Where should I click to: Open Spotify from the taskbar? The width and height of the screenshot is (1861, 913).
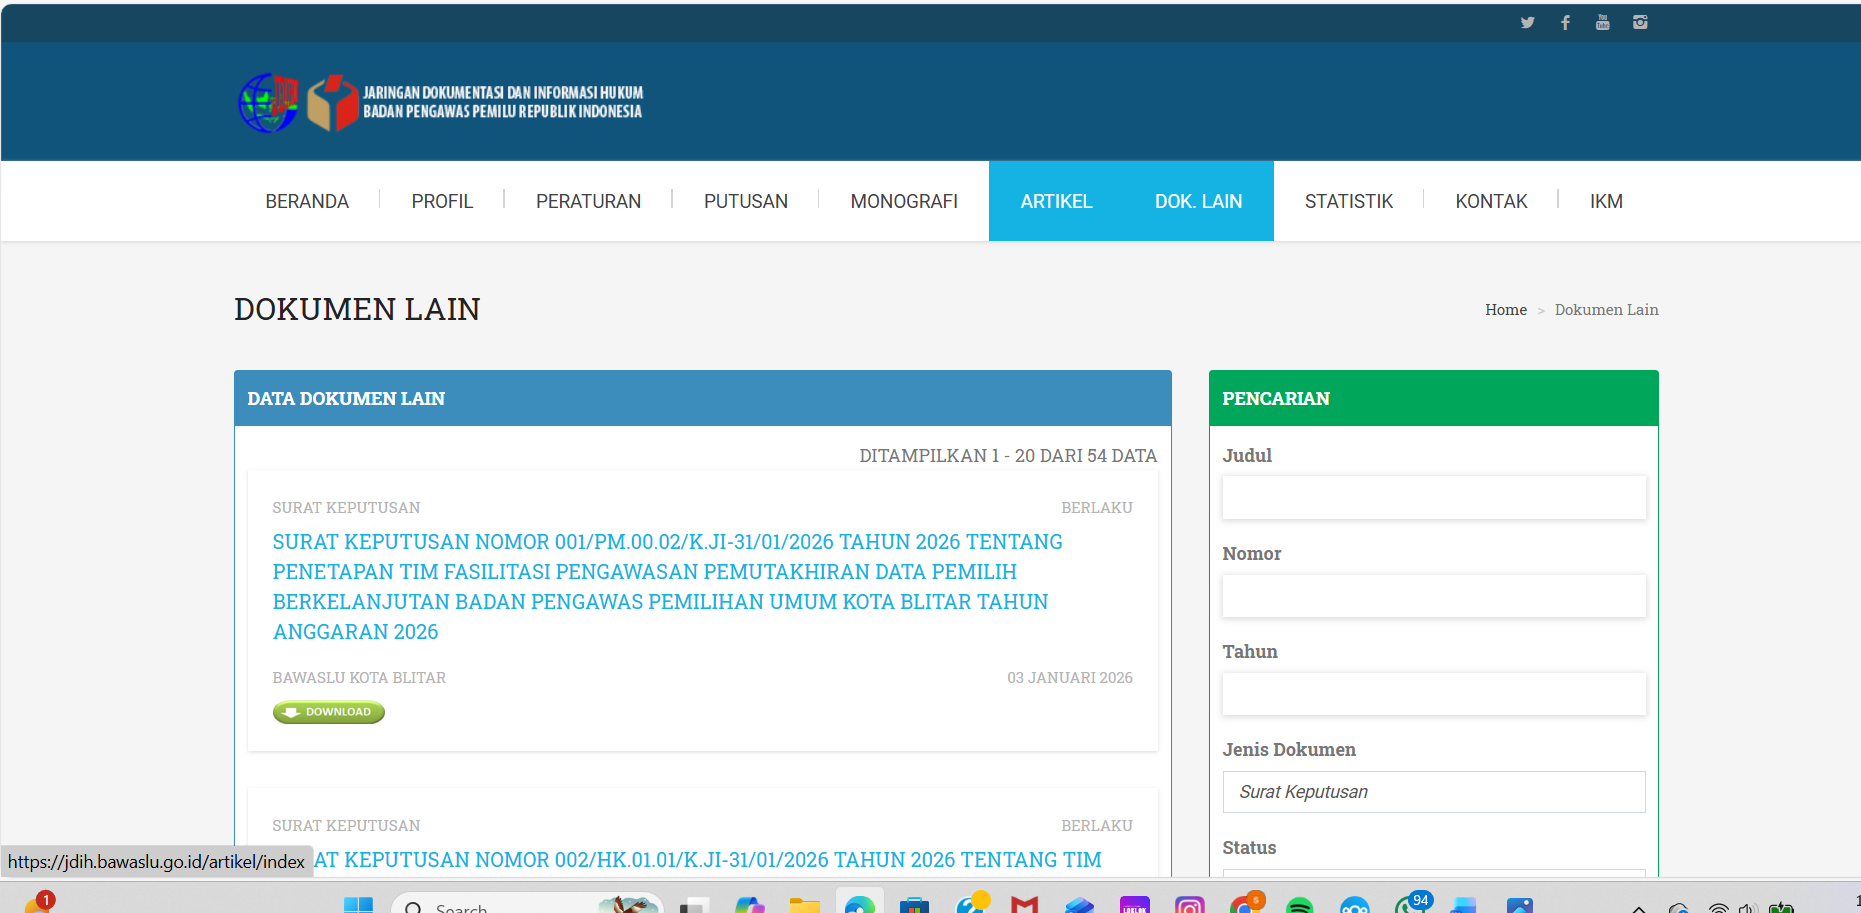coord(1299,905)
